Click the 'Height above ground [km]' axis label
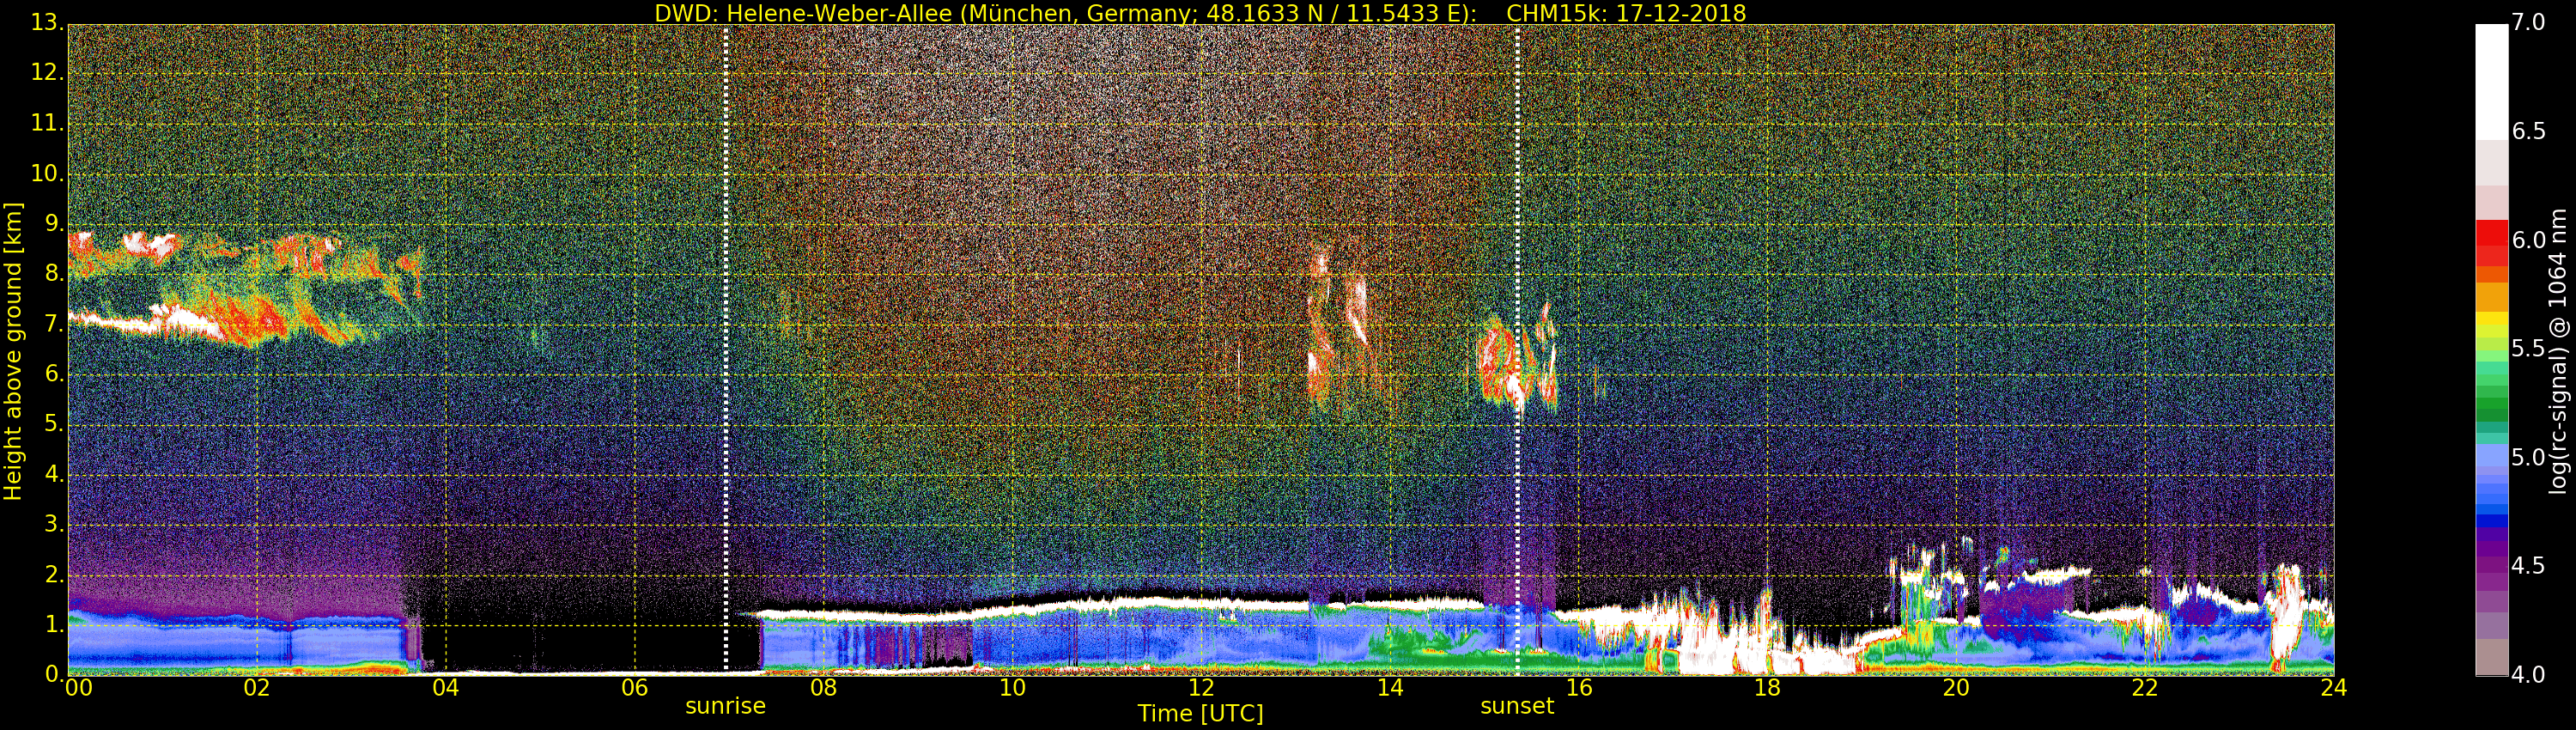 pos(13,351)
